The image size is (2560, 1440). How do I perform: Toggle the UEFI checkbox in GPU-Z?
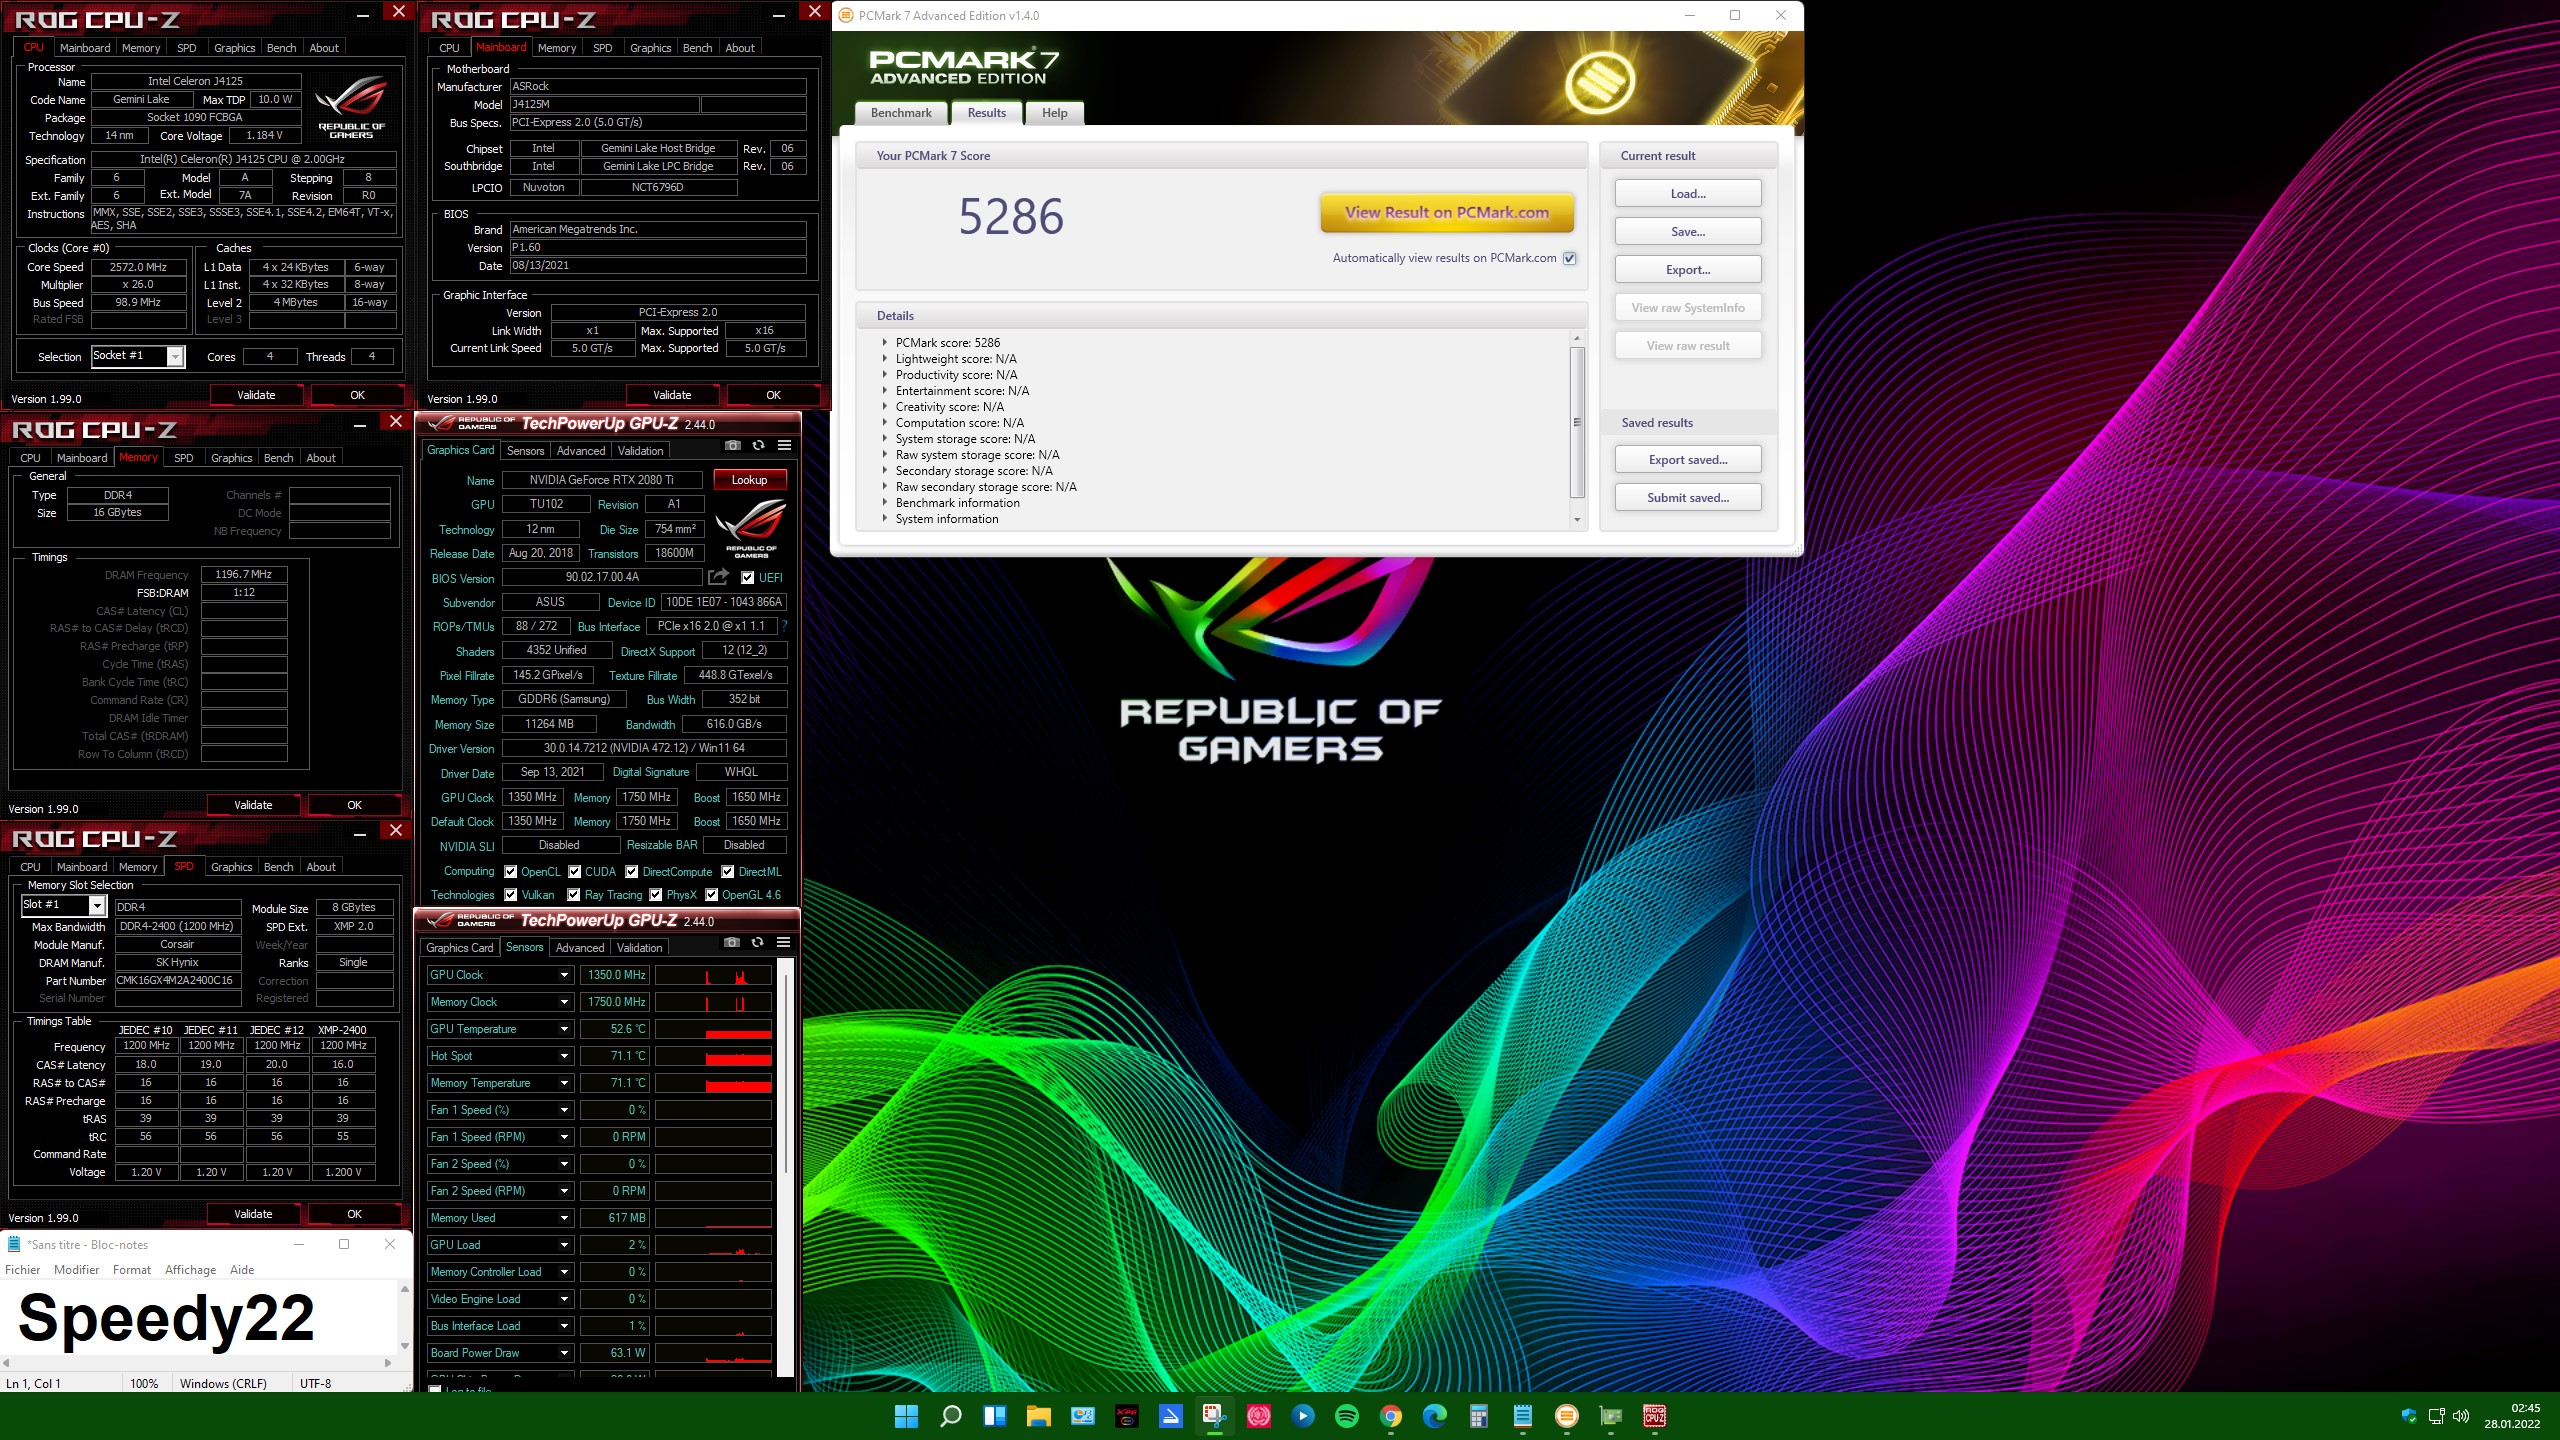(x=747, y=577)
